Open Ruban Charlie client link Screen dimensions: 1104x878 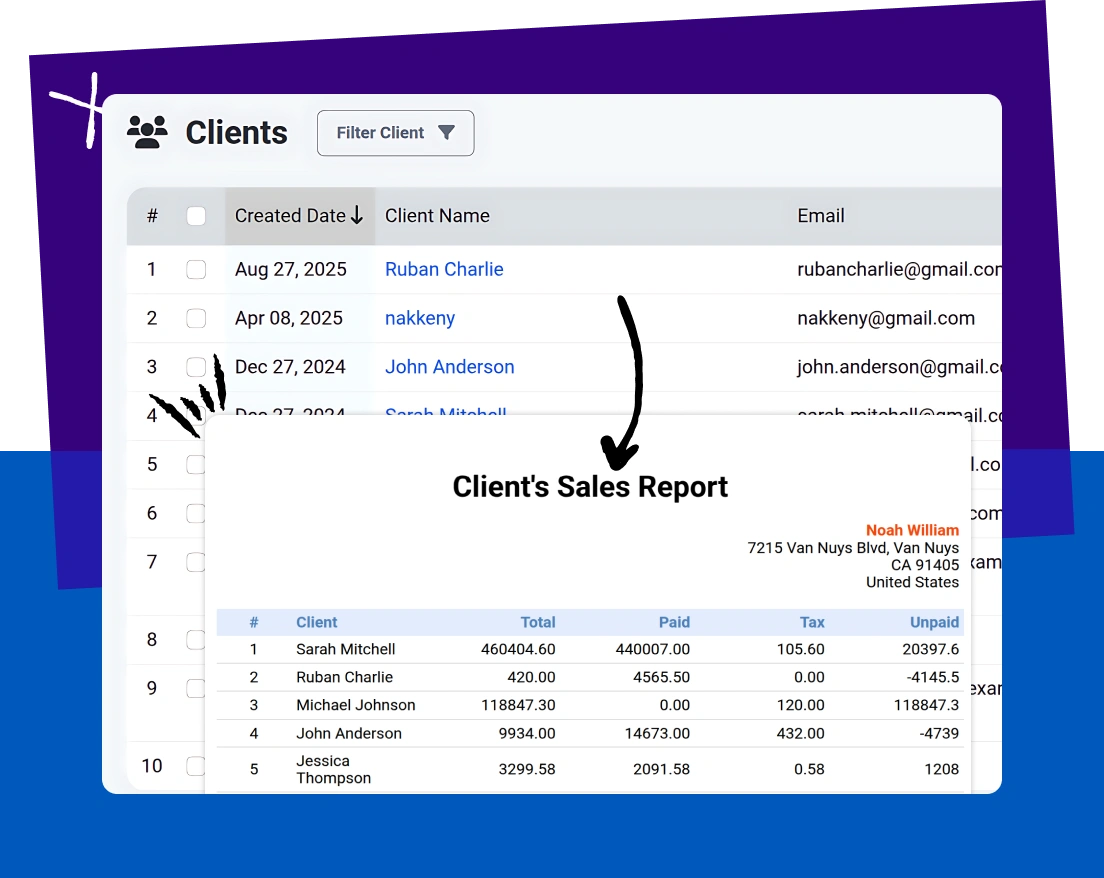click(x=444, y=269)
